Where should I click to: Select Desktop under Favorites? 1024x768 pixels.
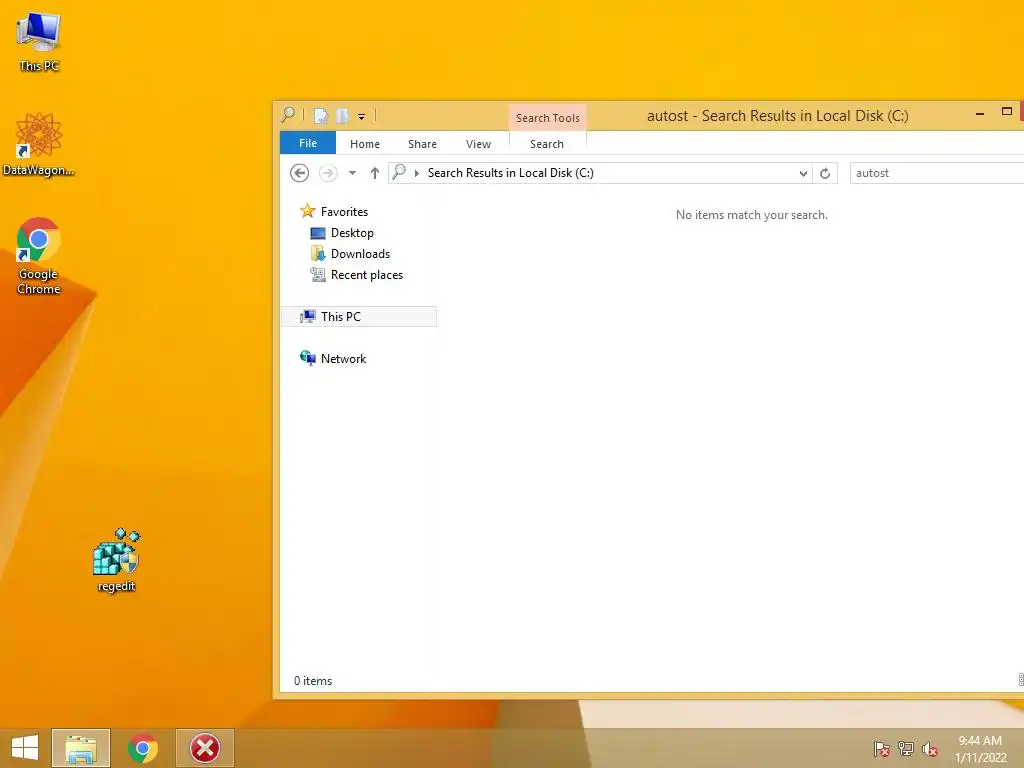click(x=352, y=232)
